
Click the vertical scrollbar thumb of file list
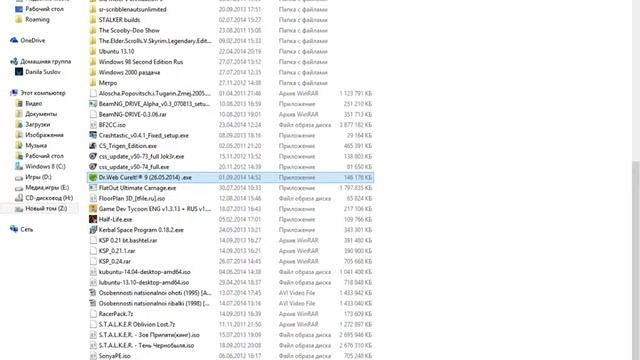pyautogui.click(x=636, y=260)
